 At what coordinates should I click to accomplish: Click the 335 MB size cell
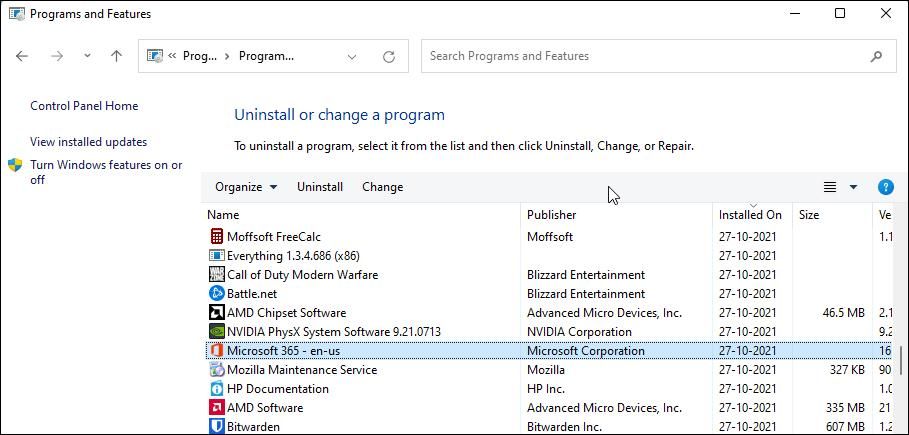coord(846,408)
